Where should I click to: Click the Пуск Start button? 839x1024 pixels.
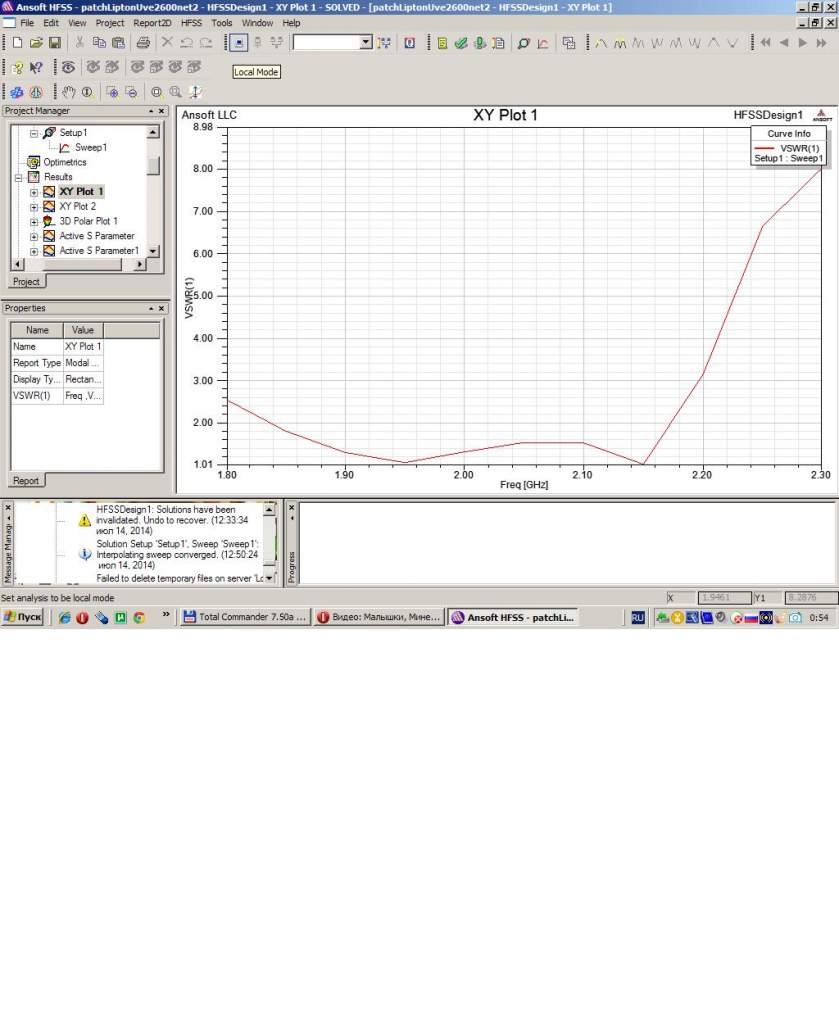tap(23, 617)
